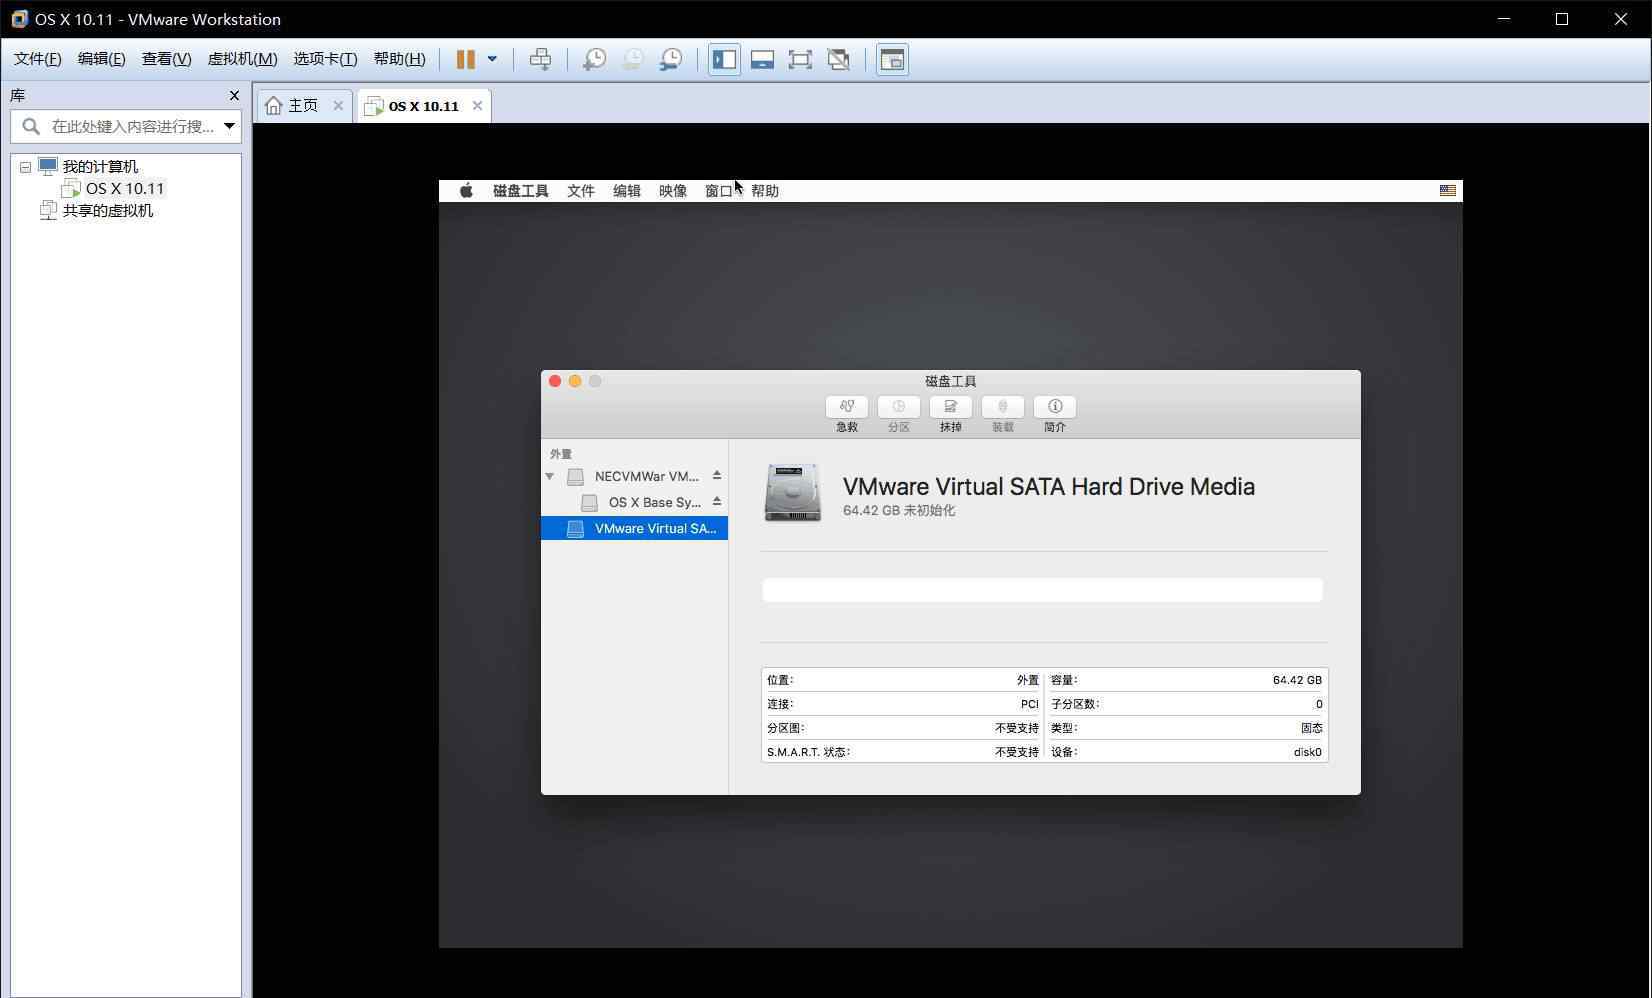Click the 固态 type value
This screenshot has width=1652, height=998.
[1311, 728]
